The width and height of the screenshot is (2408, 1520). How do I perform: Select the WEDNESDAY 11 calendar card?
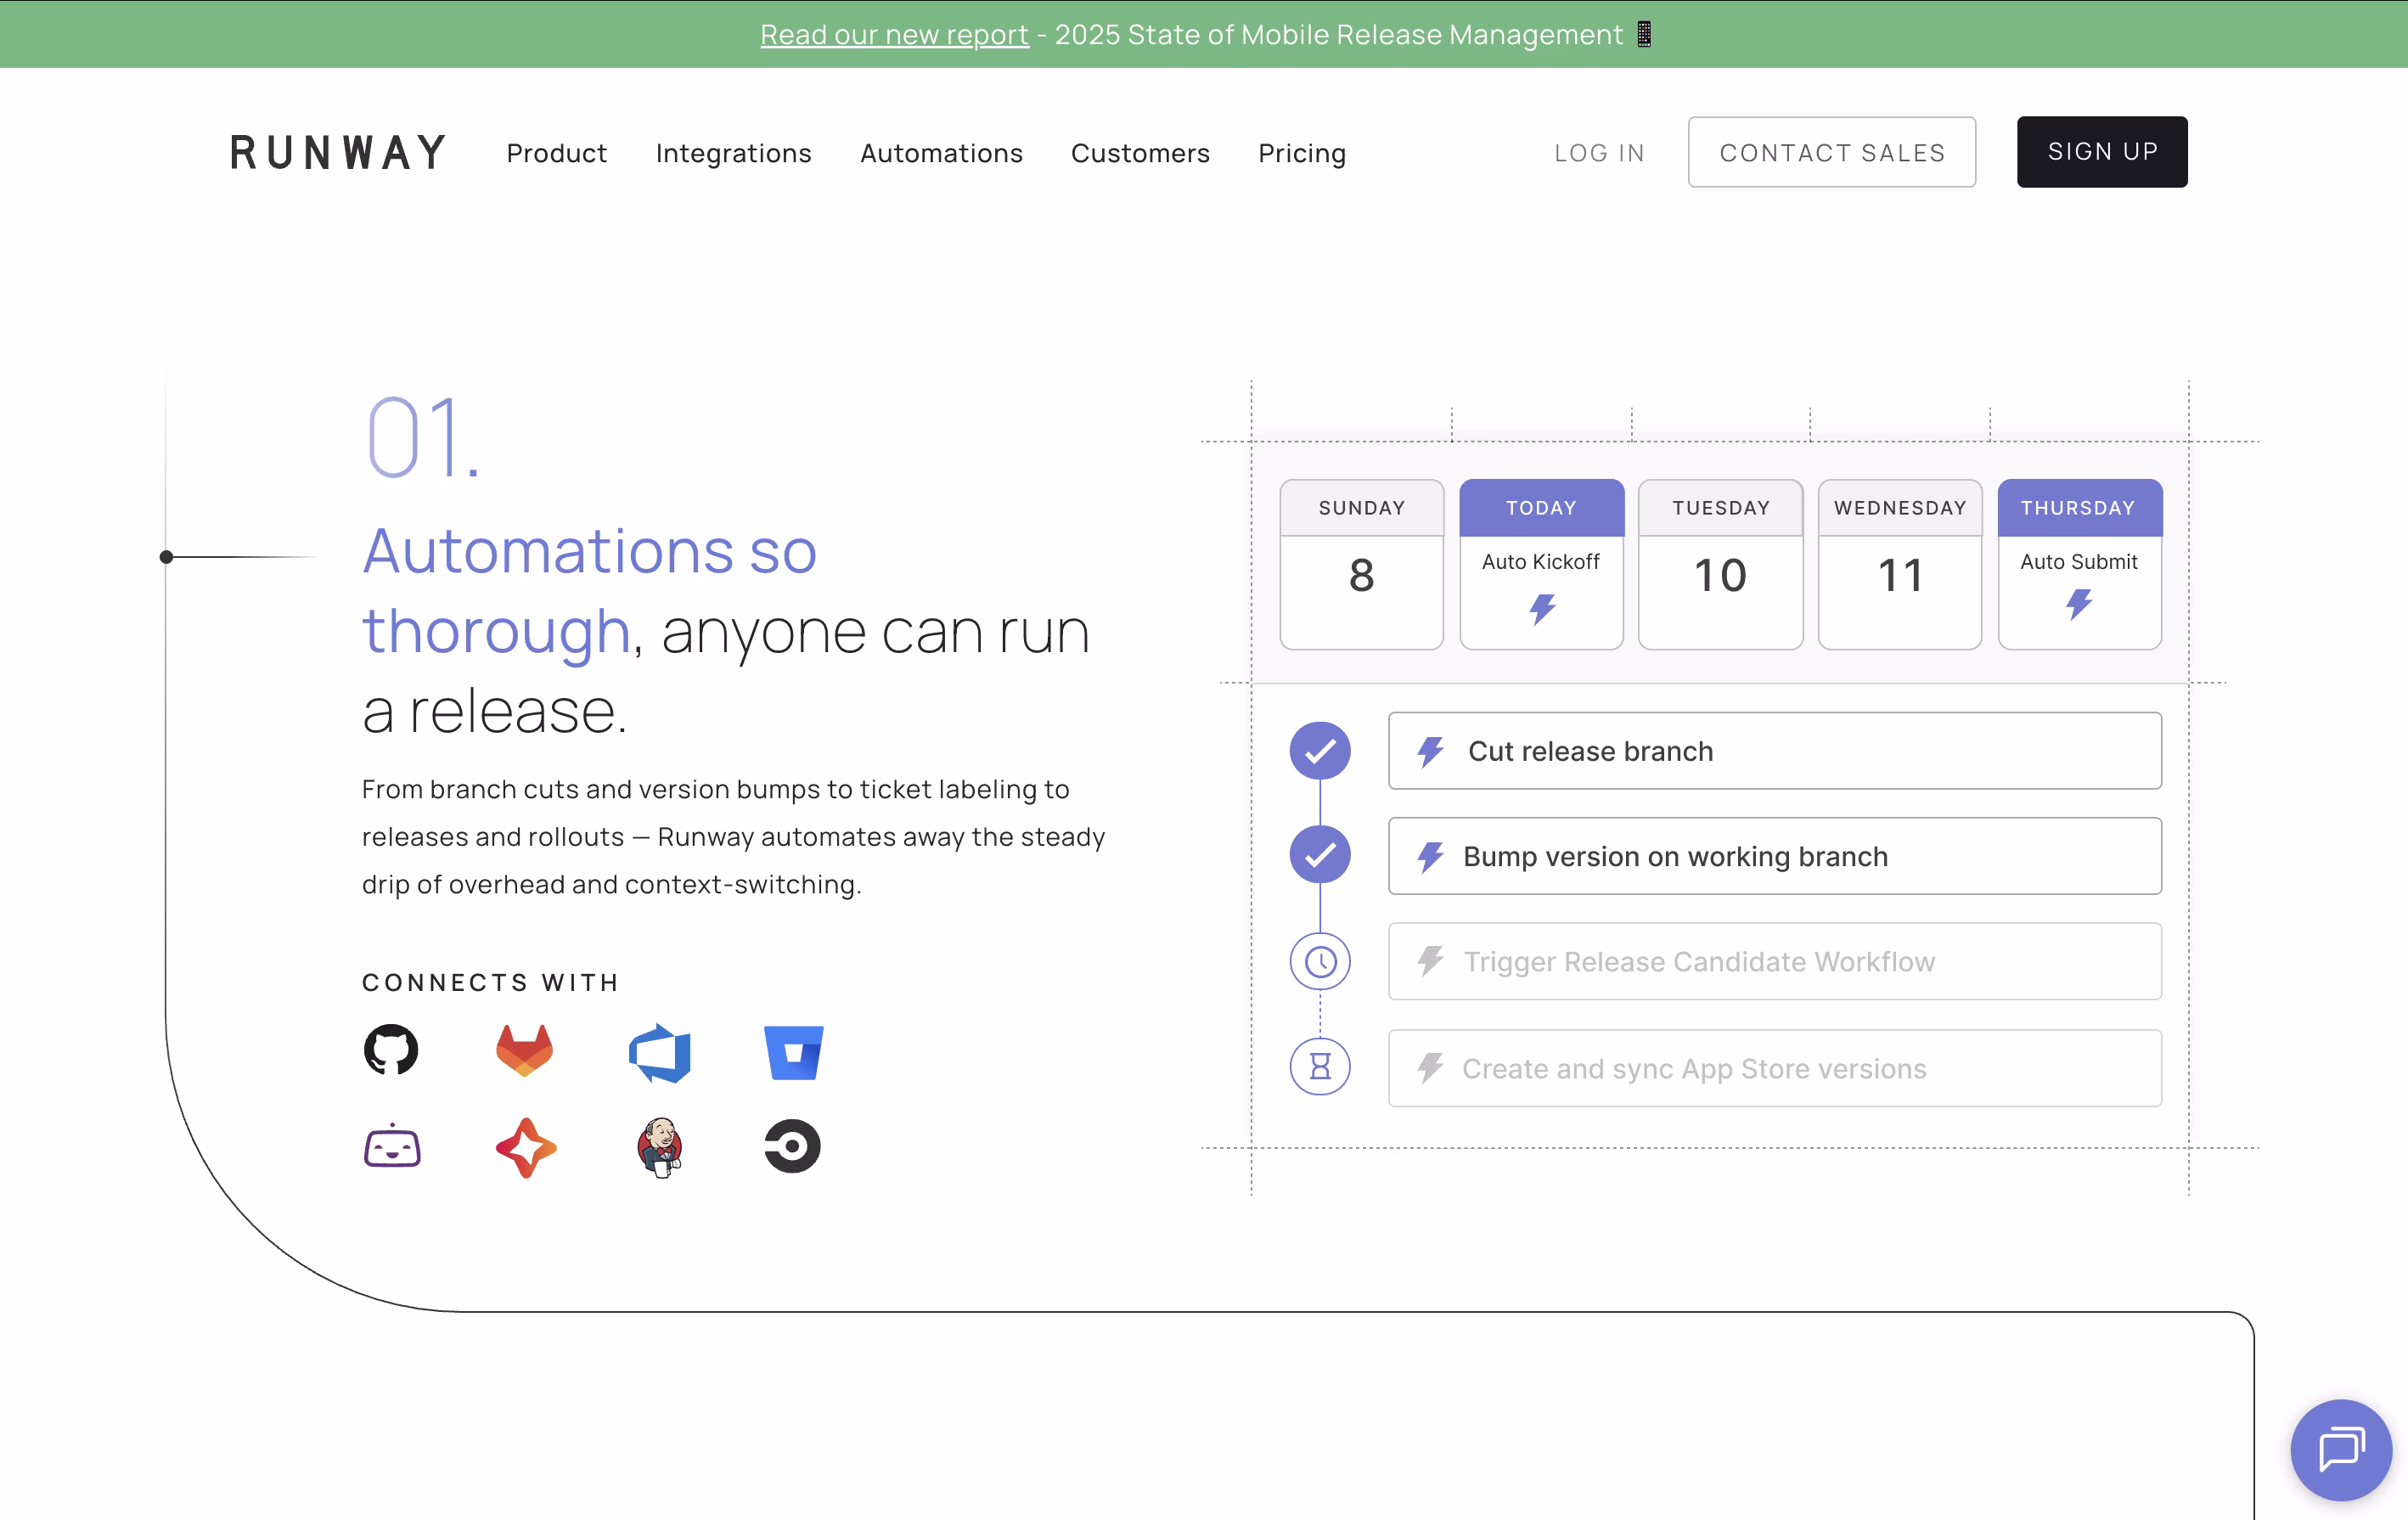1900,564
